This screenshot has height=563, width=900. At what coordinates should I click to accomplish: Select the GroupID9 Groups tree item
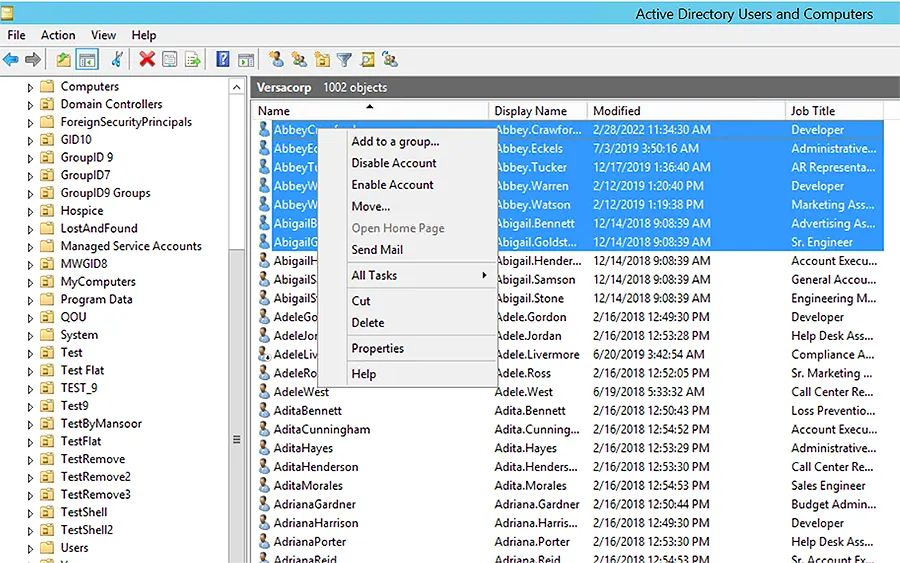coord(105,193)
